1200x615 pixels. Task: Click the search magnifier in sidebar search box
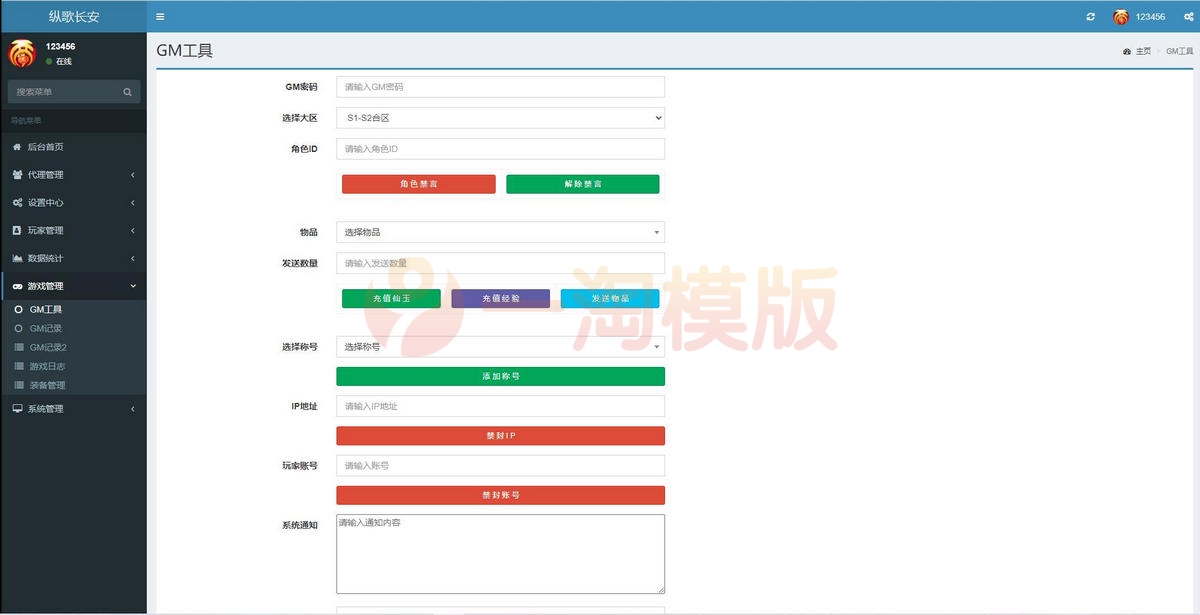point(127,90)
